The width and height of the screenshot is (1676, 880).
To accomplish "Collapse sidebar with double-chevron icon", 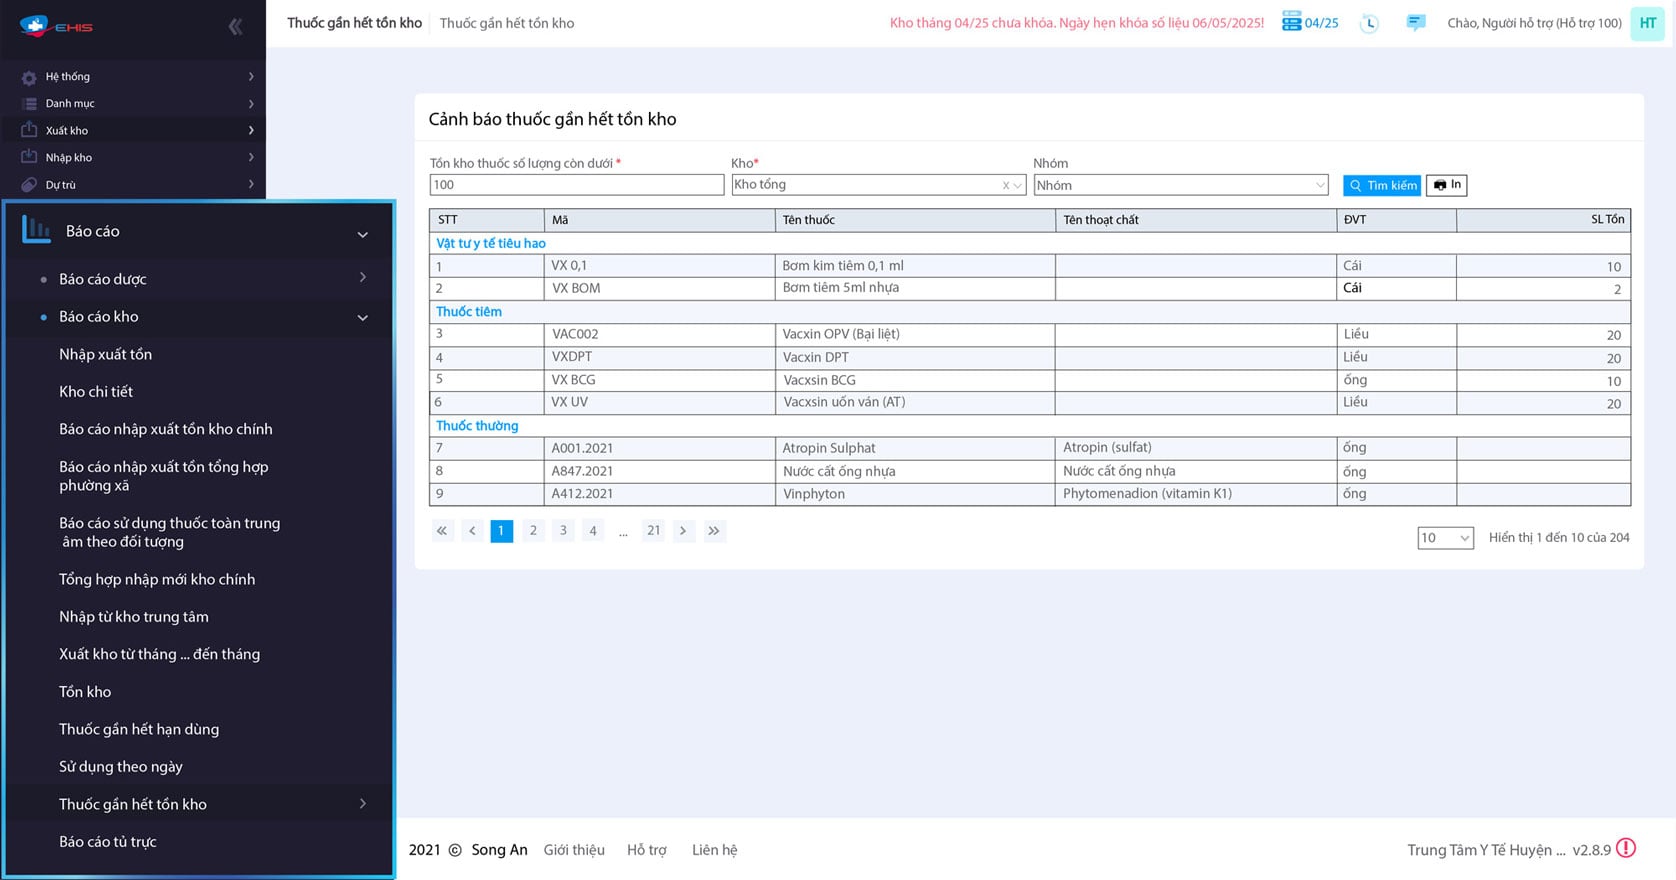I will point(235,27).
